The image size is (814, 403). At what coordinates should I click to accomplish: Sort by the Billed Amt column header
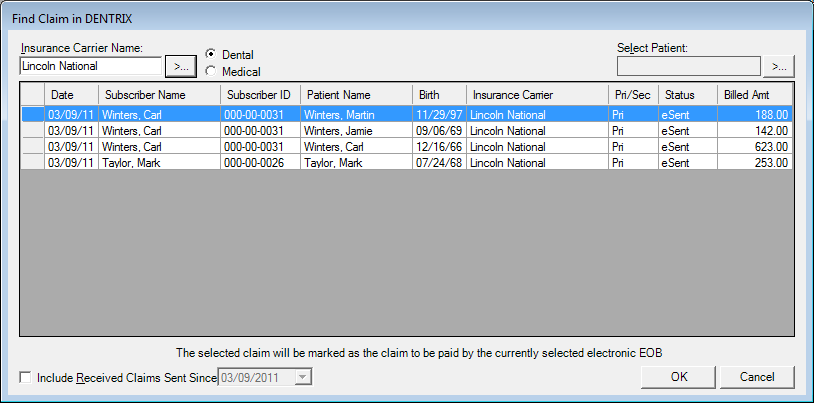755,95
